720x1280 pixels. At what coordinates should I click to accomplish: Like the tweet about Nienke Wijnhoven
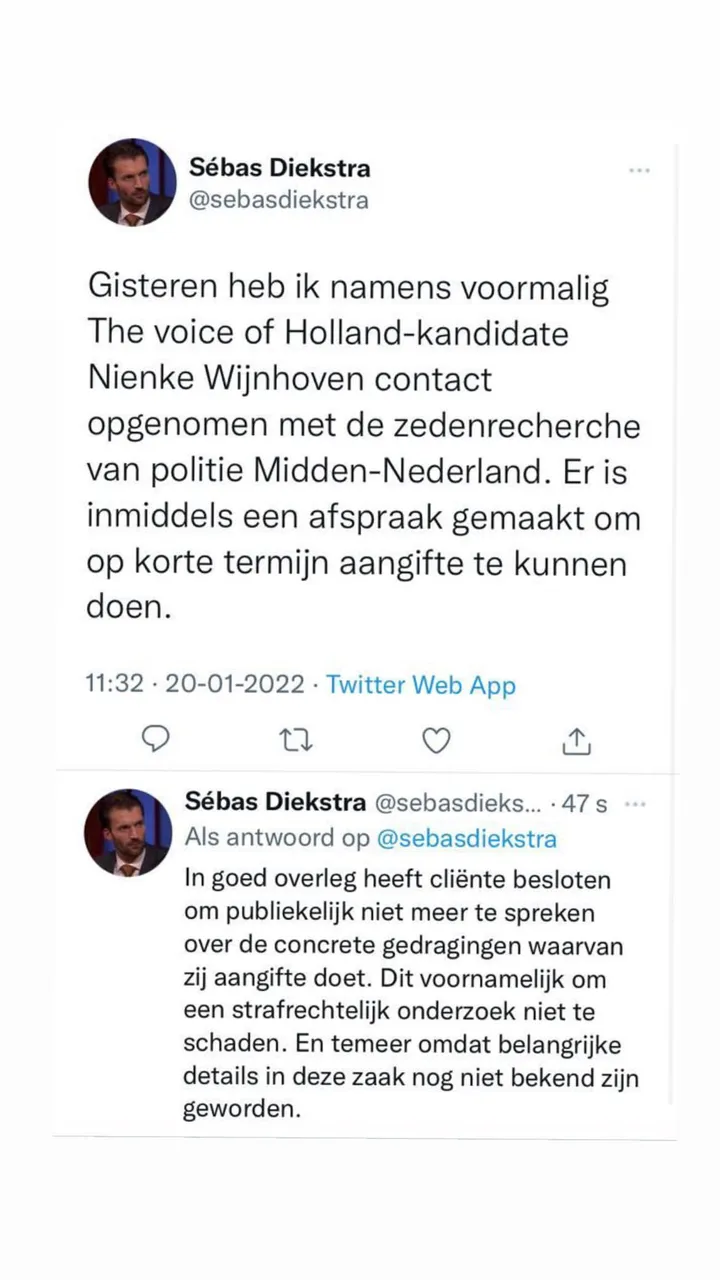pos(436,741)
